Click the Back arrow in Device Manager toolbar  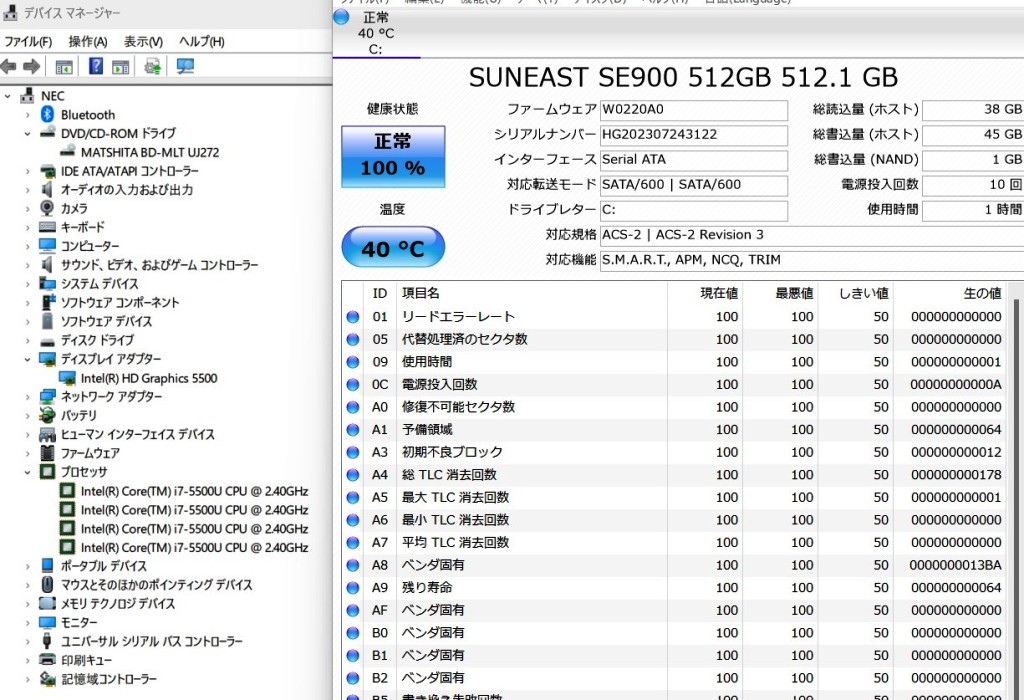pos(8,66)
